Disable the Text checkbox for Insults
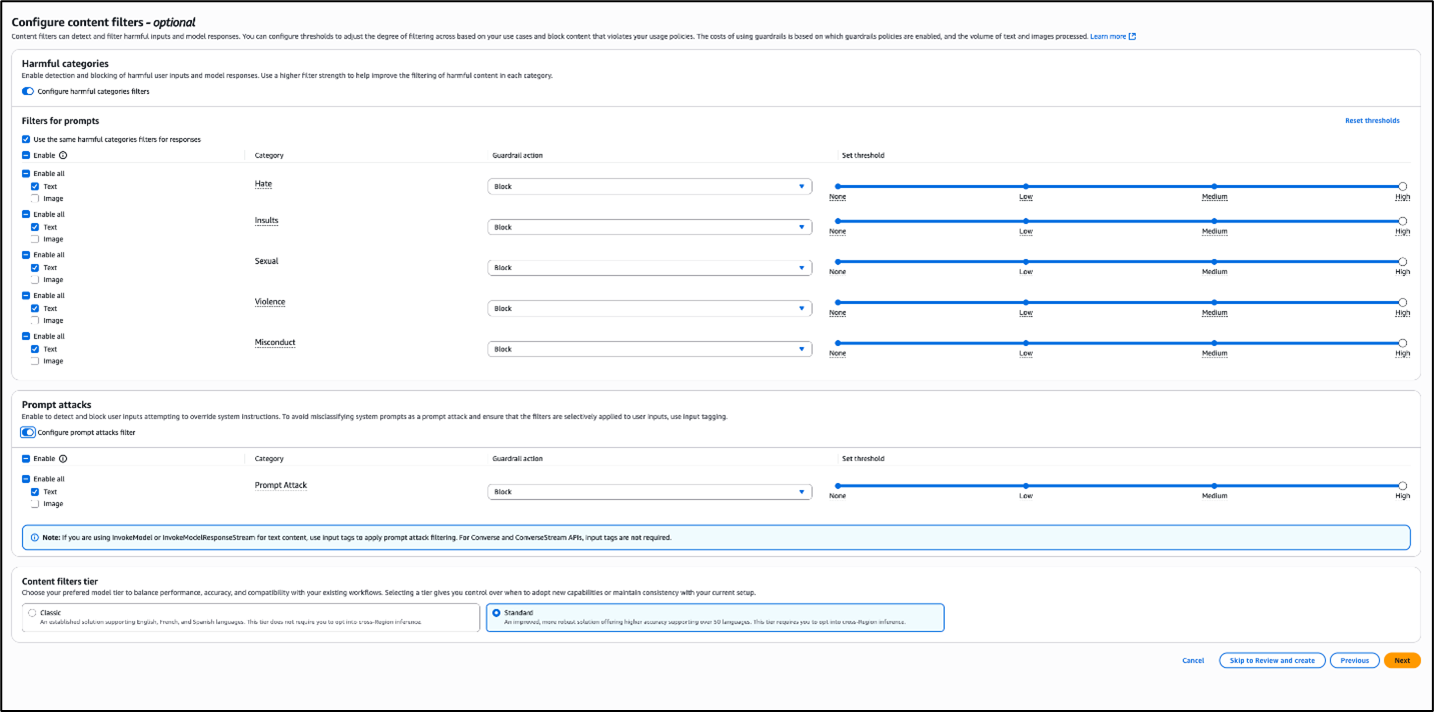 click(x=37, y=227)
